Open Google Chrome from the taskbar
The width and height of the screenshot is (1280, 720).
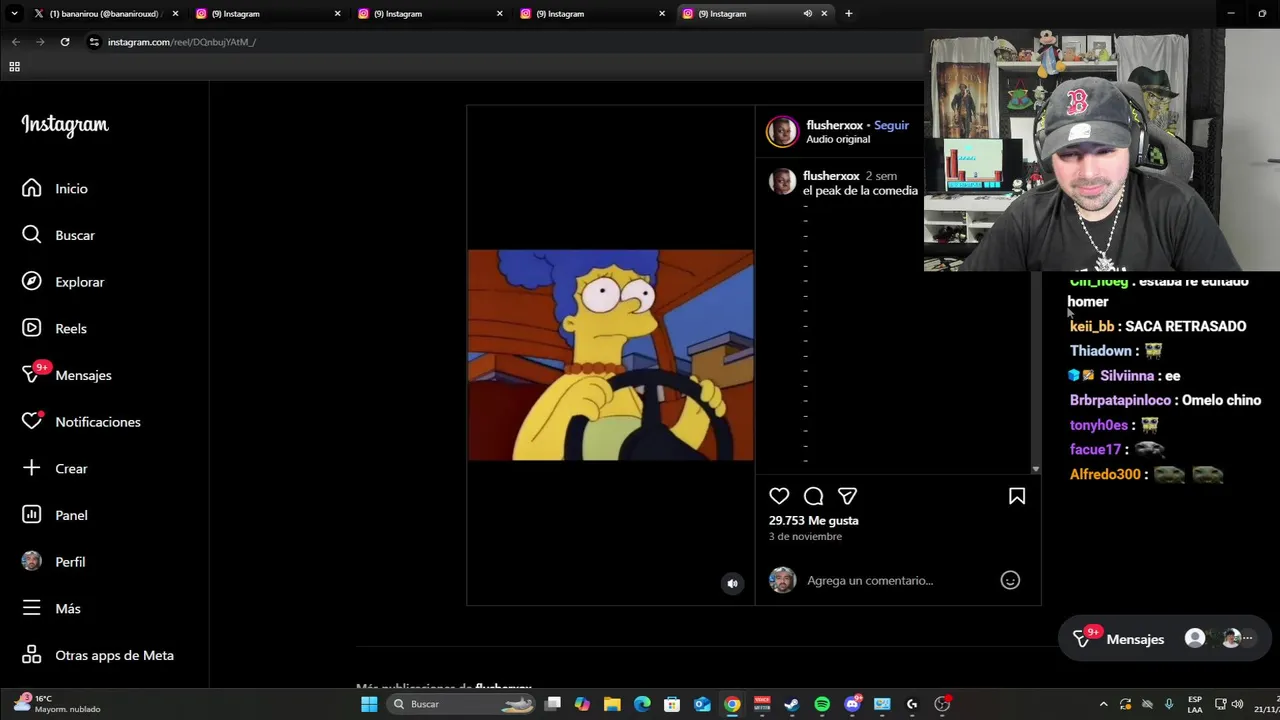point(732,704)
